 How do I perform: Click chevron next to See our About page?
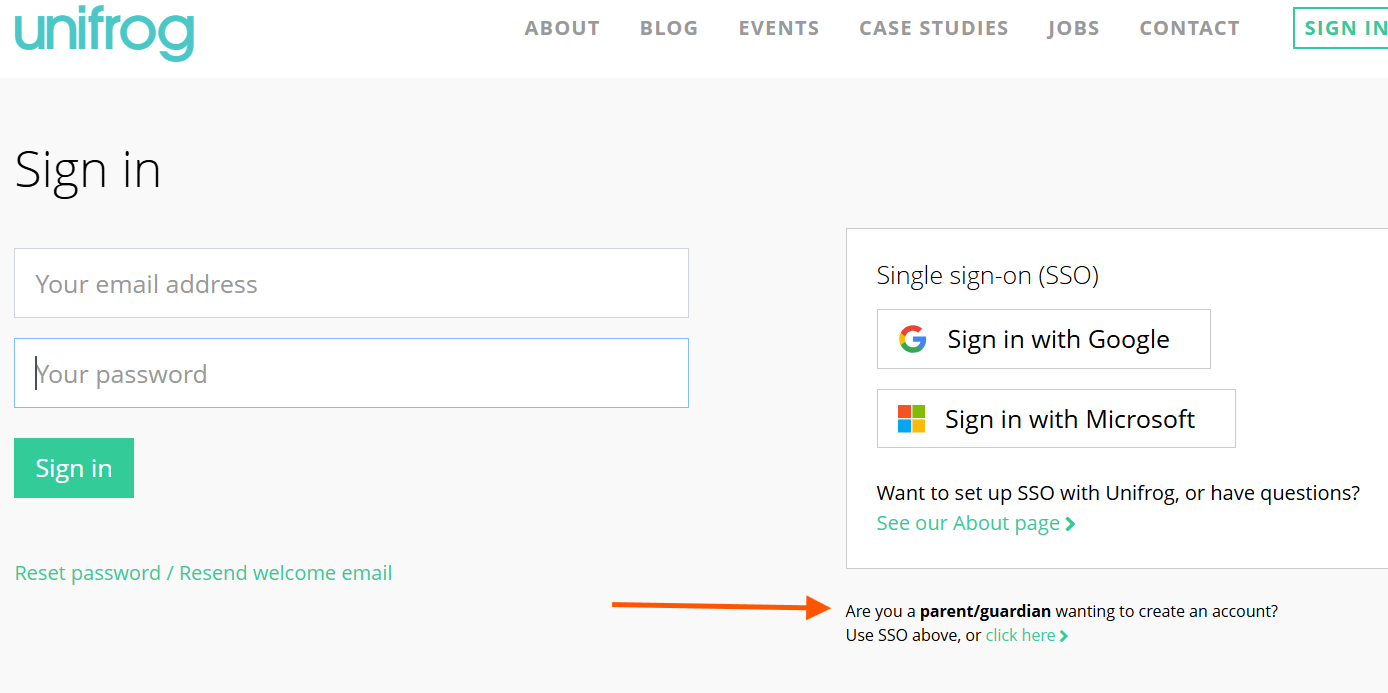(x=1071, y=524)
